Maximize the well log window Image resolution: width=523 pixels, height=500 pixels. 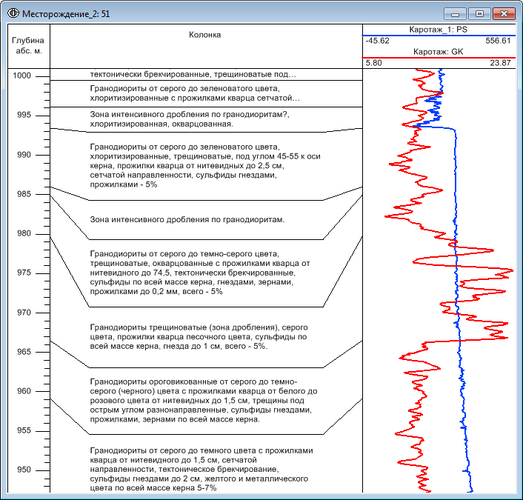click(480, 14)
